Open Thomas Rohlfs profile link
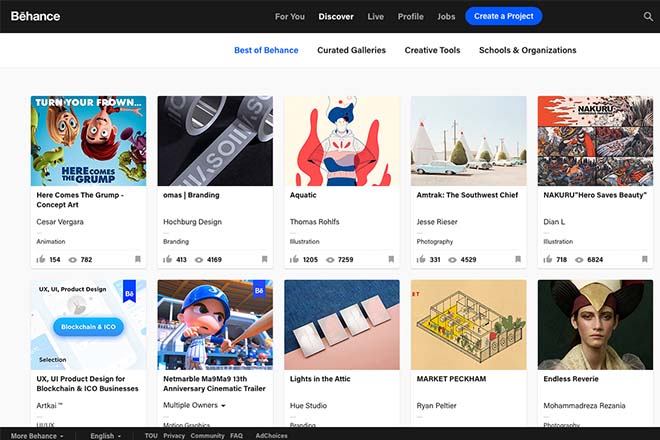Screen dimensions: 660x440 click(314, 221)
